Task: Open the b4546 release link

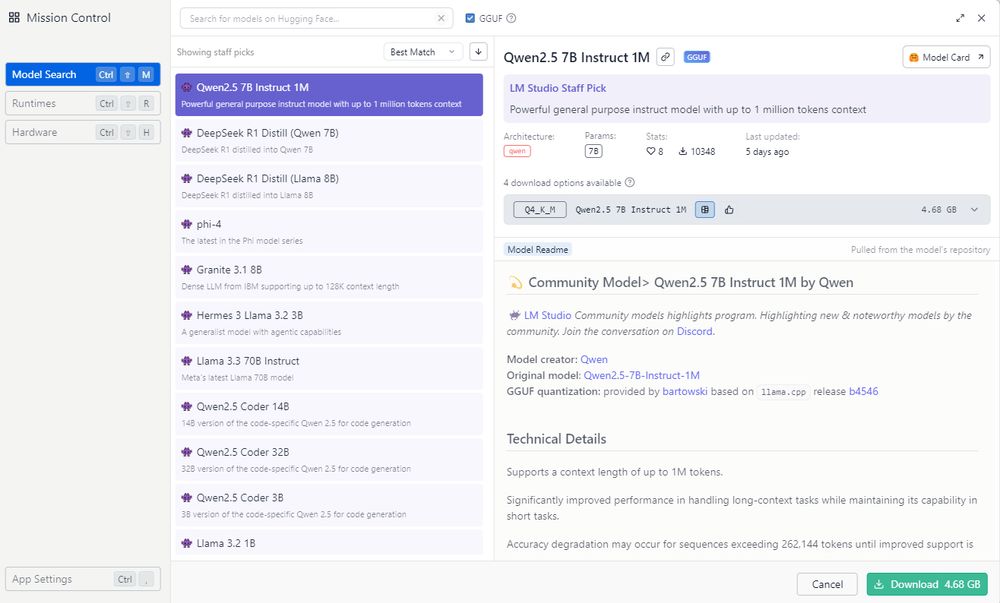Action: (864, 391)
